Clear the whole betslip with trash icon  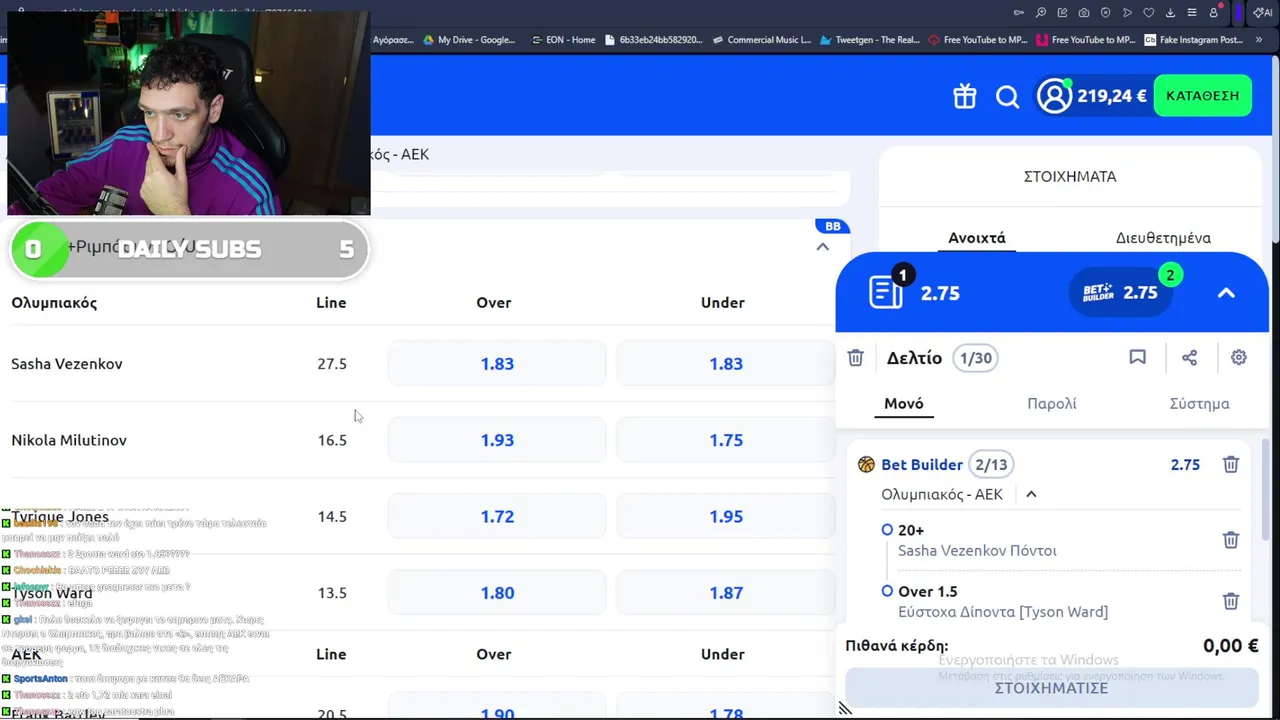coord(855,357)
